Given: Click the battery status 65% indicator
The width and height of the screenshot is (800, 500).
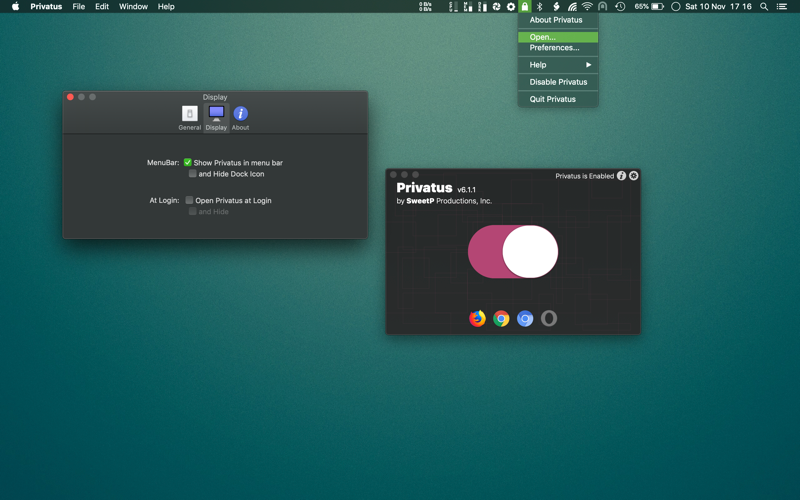Looking at the screenshot, I should click(x=649, y=7).
